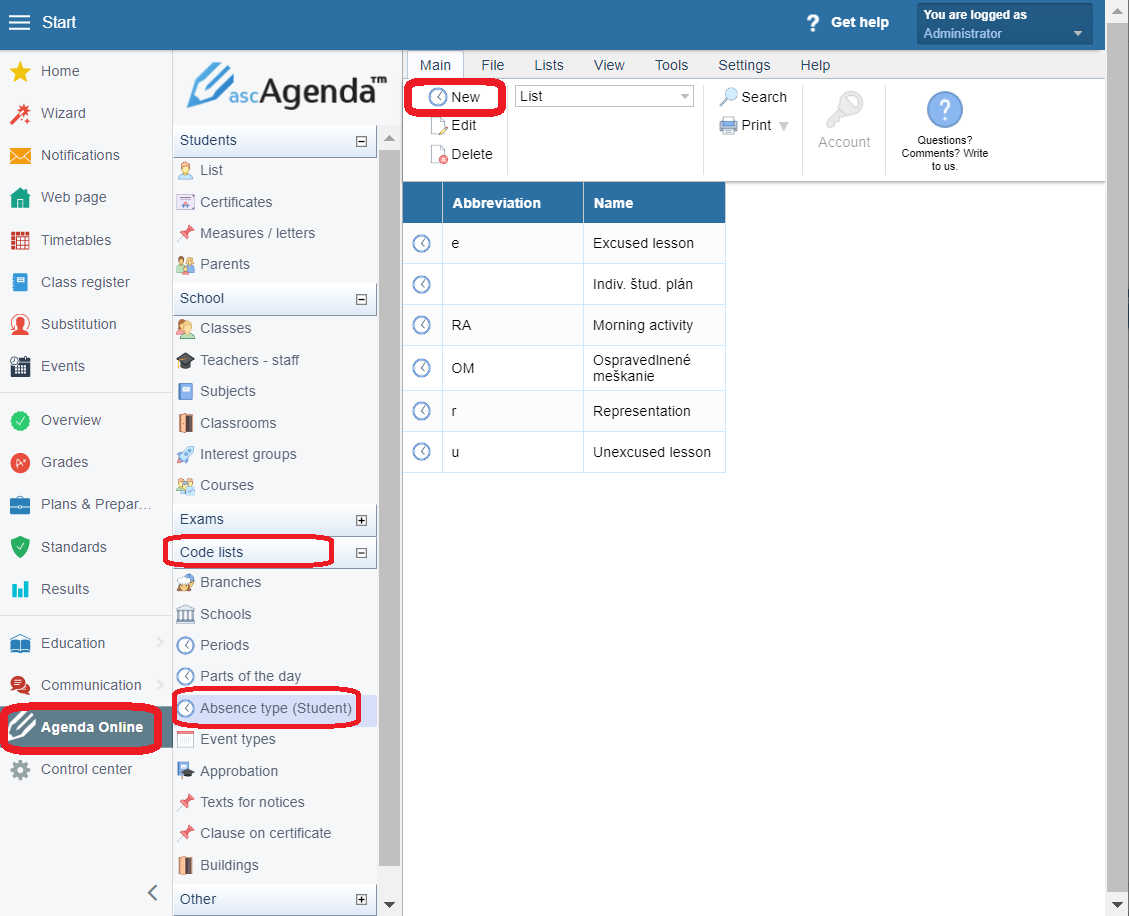Click the module panel scrollbar up arrow
The image size is (1129, 916).
tap(390, 138)
